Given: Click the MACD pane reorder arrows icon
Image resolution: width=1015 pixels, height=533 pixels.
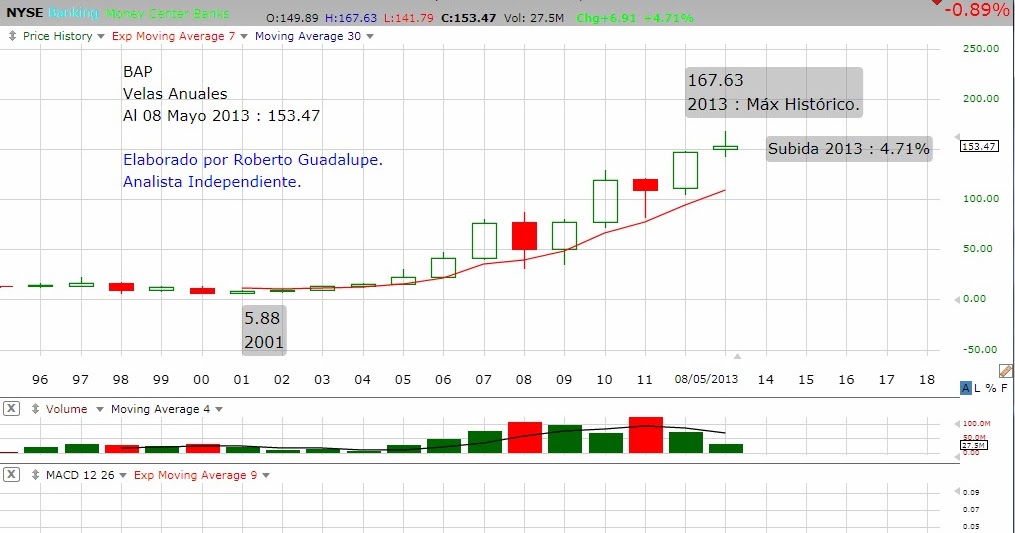Looking at the screenshot, I should 36,475.
